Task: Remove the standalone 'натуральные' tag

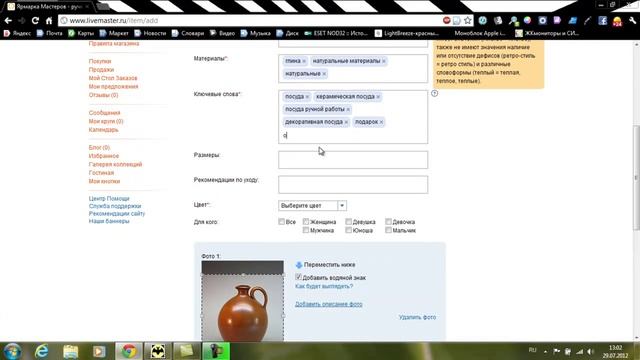Action: tap(324, 74)
